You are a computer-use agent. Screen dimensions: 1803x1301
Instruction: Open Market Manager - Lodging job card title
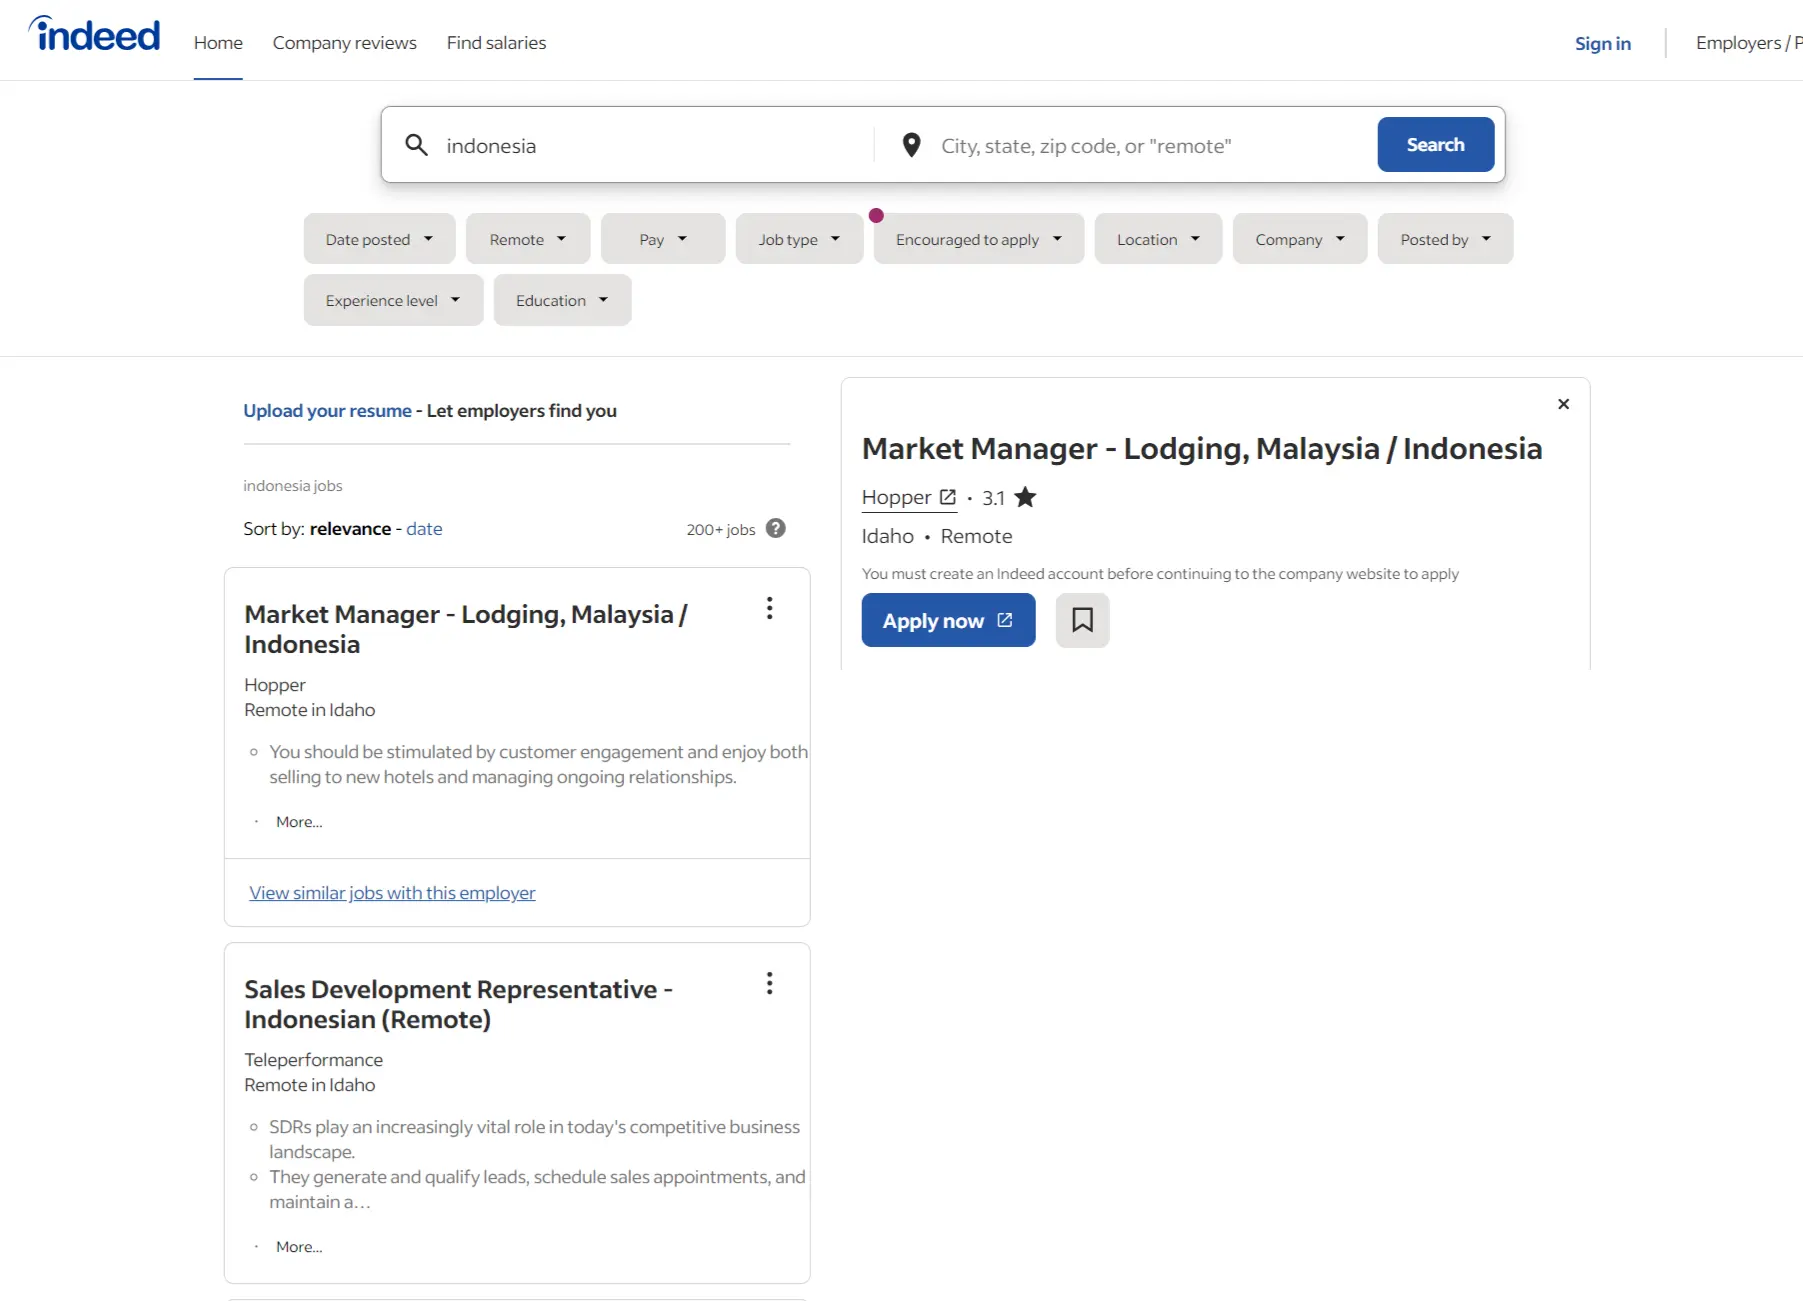click(465, 629)
